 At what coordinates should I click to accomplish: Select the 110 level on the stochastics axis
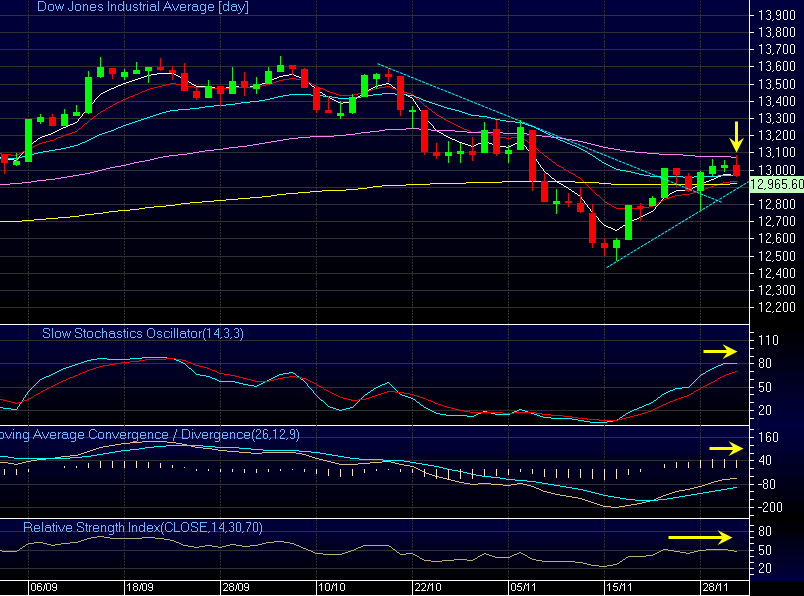click(768, 340)
